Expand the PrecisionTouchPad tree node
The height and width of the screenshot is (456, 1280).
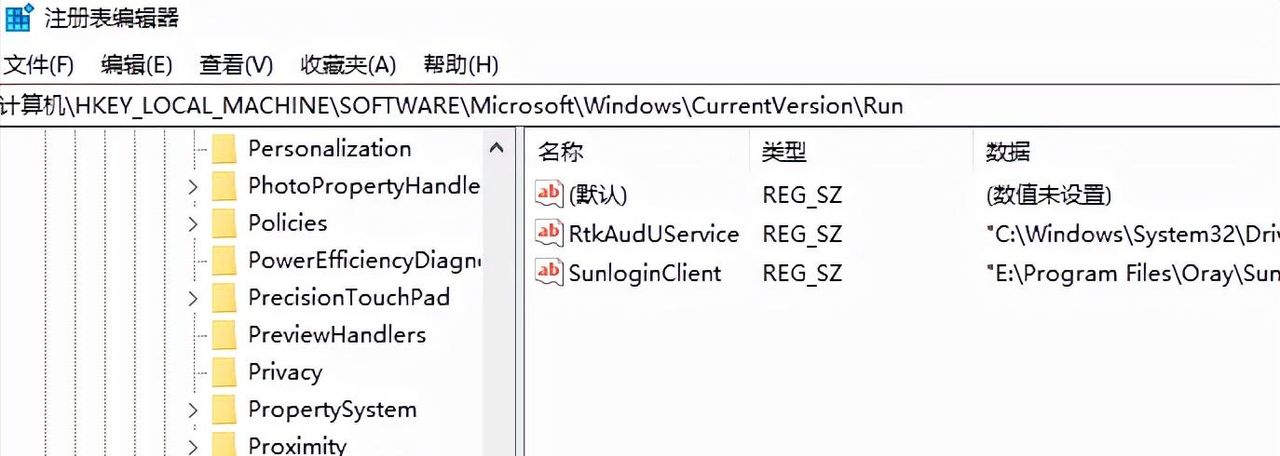click(193, 298)
